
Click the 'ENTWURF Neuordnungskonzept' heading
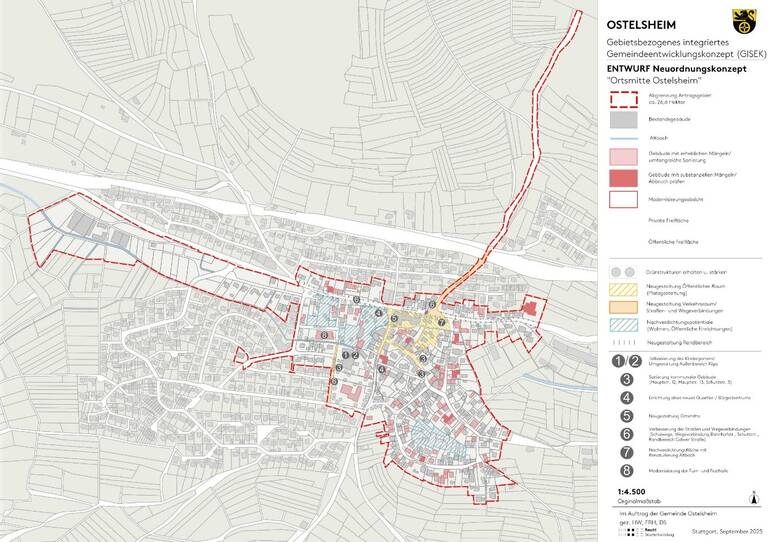click(x=676, y=69)
